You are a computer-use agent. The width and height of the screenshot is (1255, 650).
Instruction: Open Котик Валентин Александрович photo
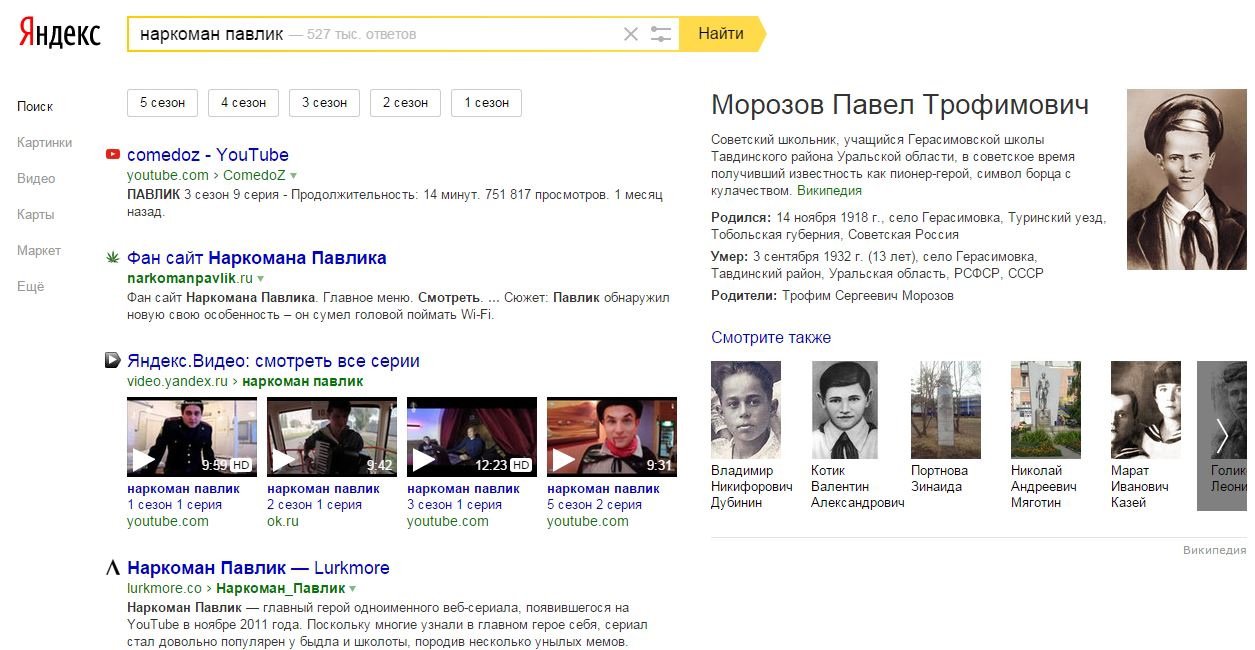[x=845, y=410]
